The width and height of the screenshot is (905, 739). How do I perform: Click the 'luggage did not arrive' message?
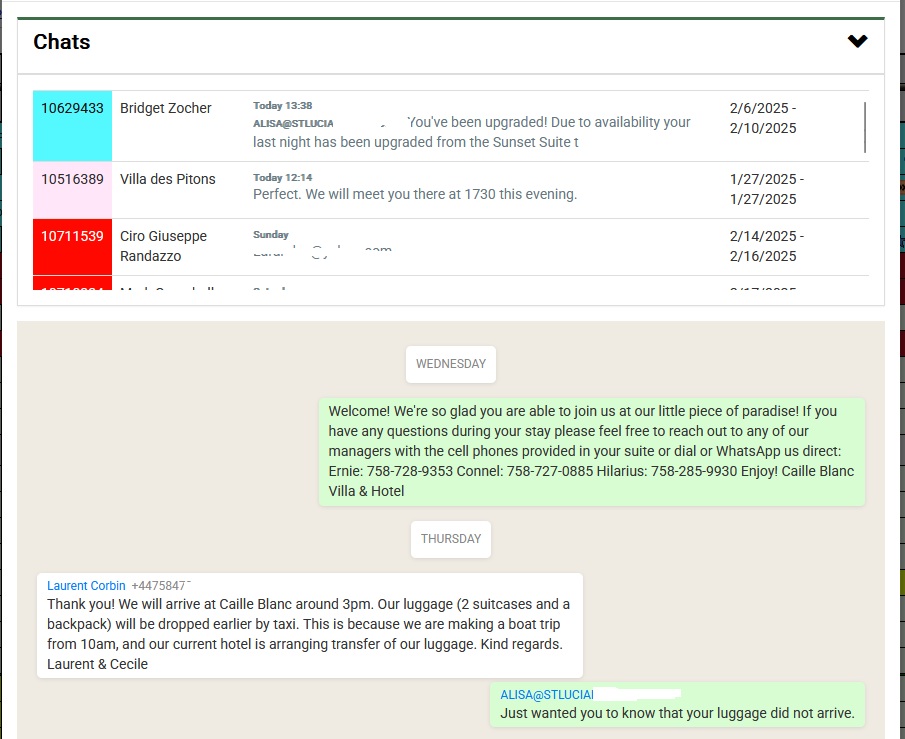point(677,714)
